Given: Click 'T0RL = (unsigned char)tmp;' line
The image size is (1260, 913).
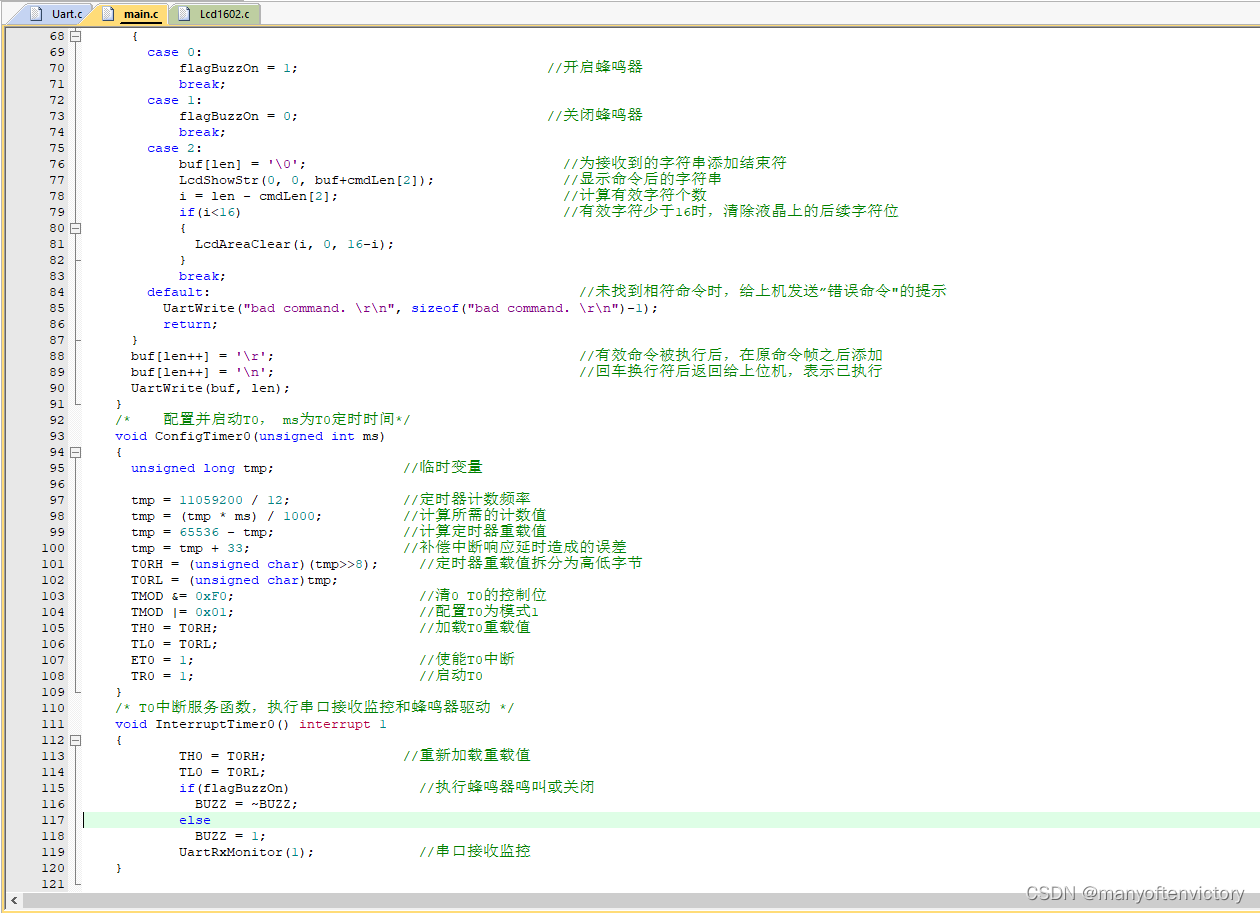Looking at the screenshot, I should coord(234,580).
